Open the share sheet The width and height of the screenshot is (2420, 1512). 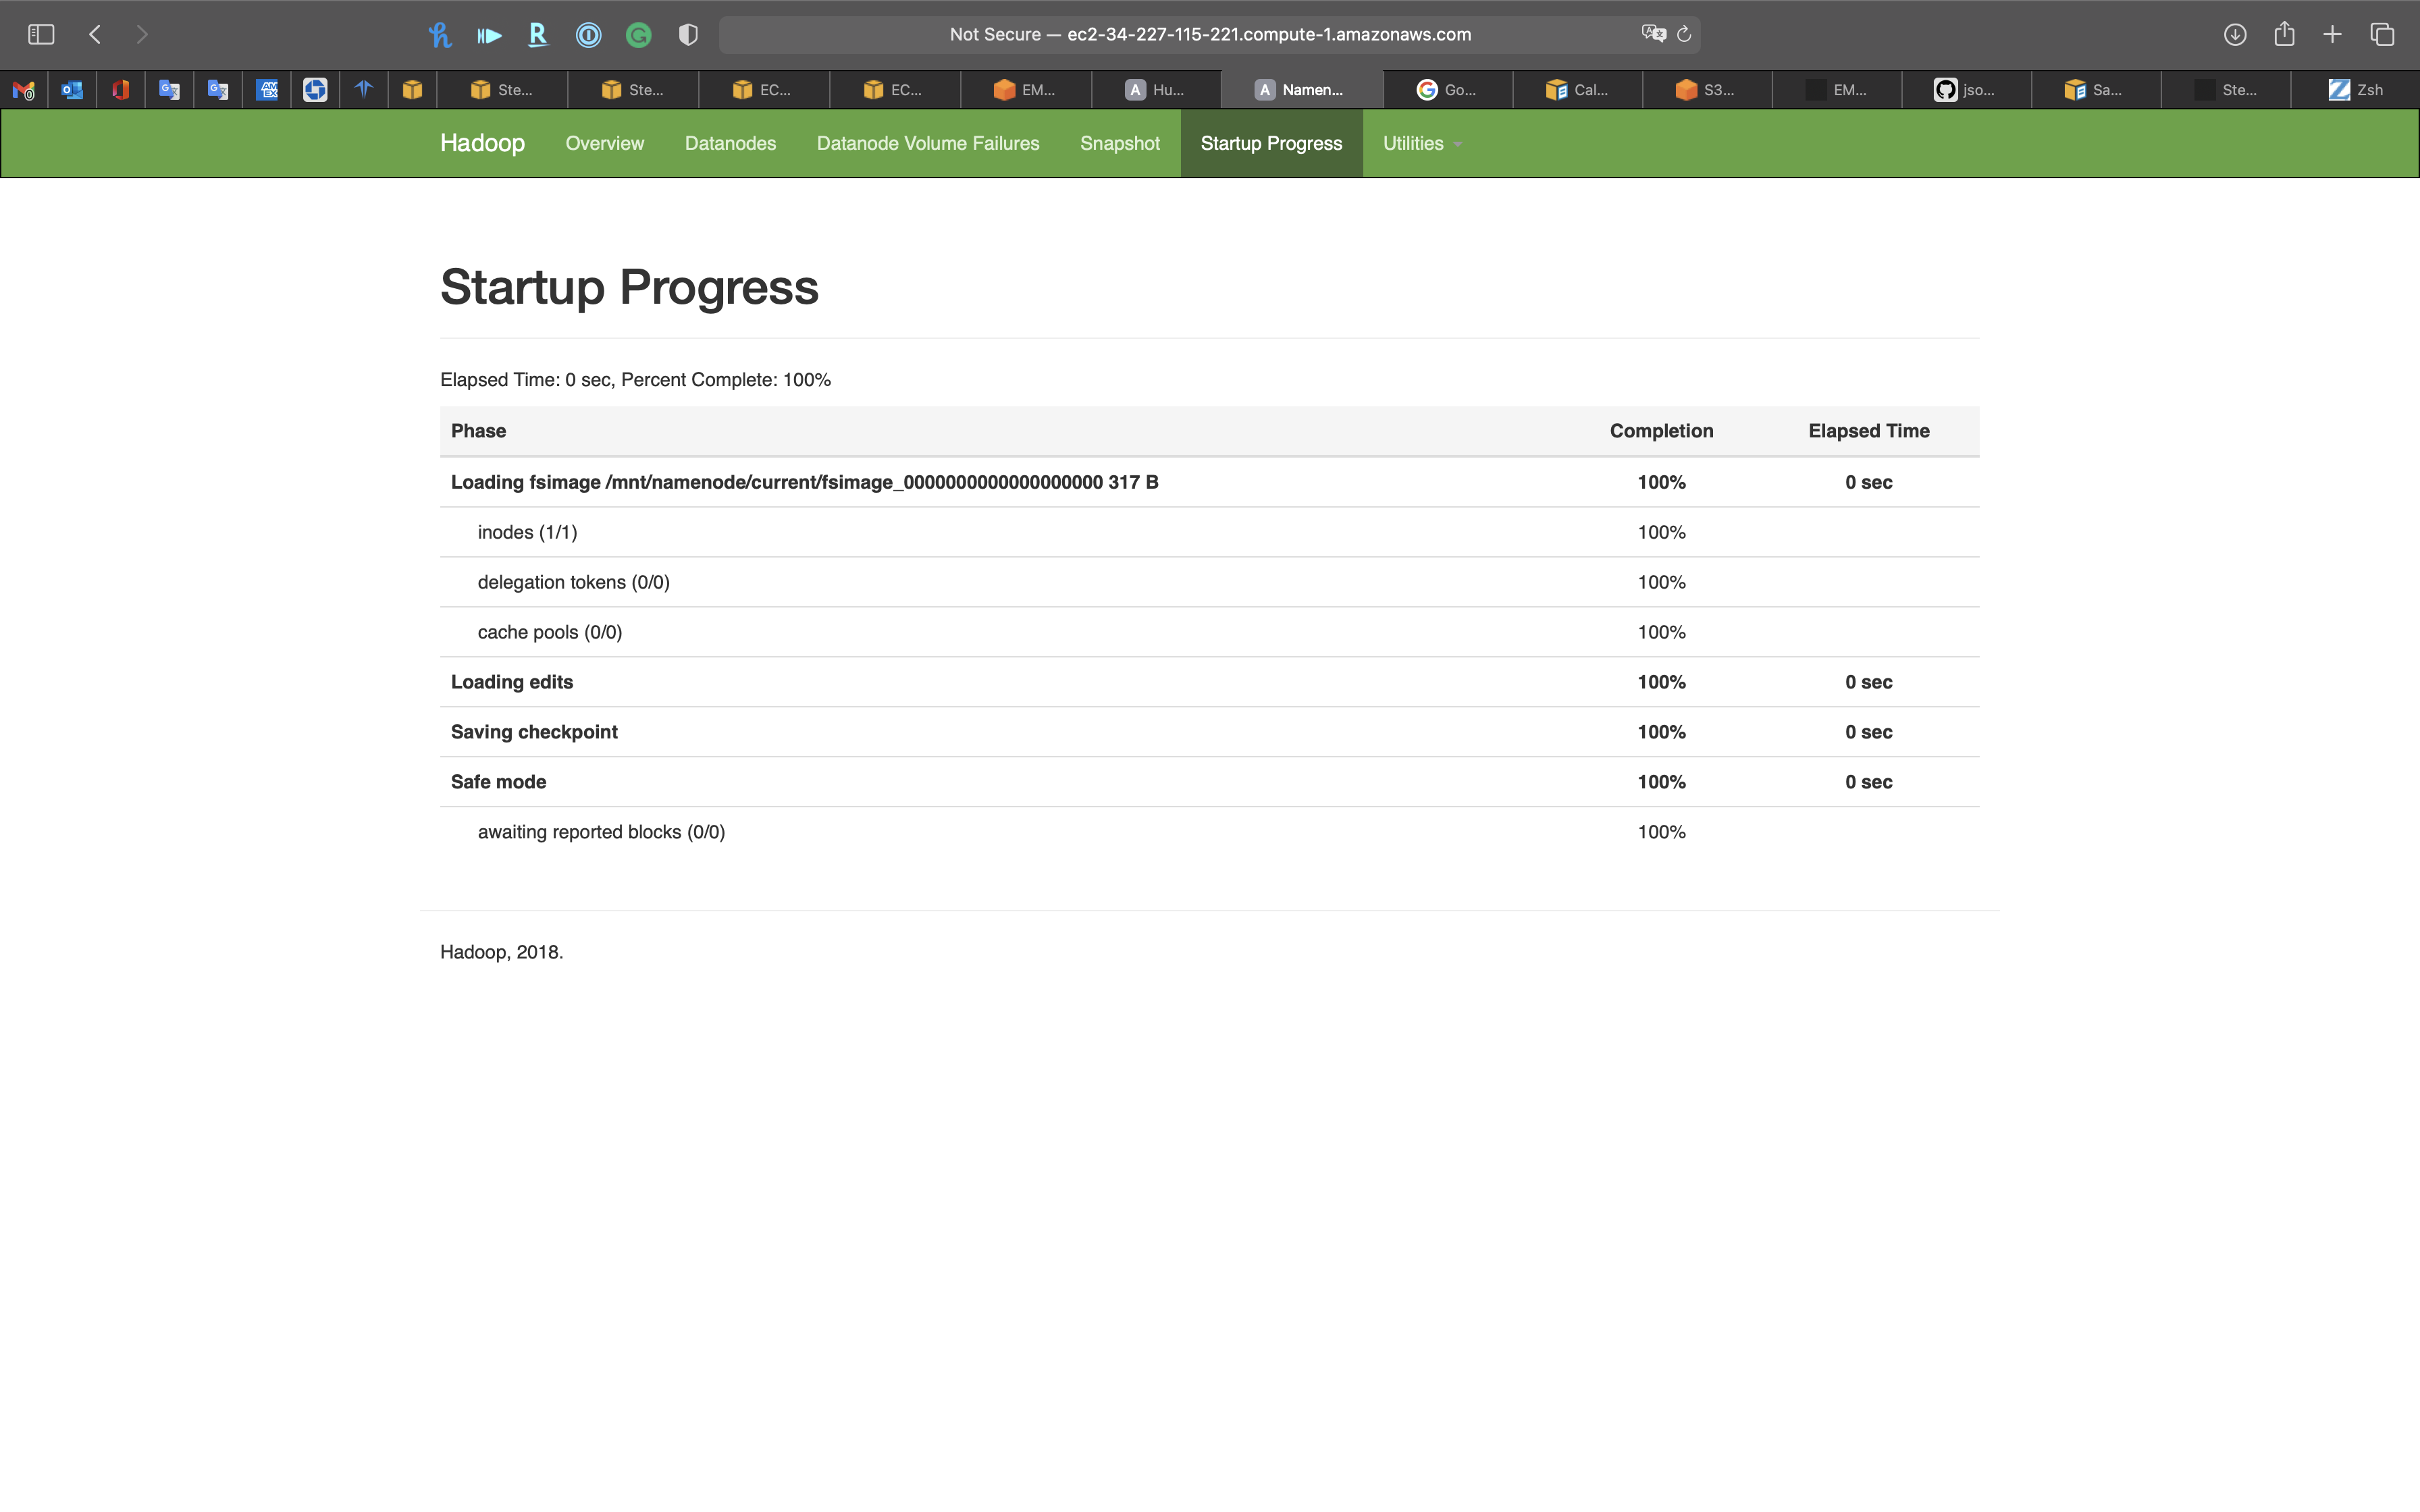coord(2284,34)
